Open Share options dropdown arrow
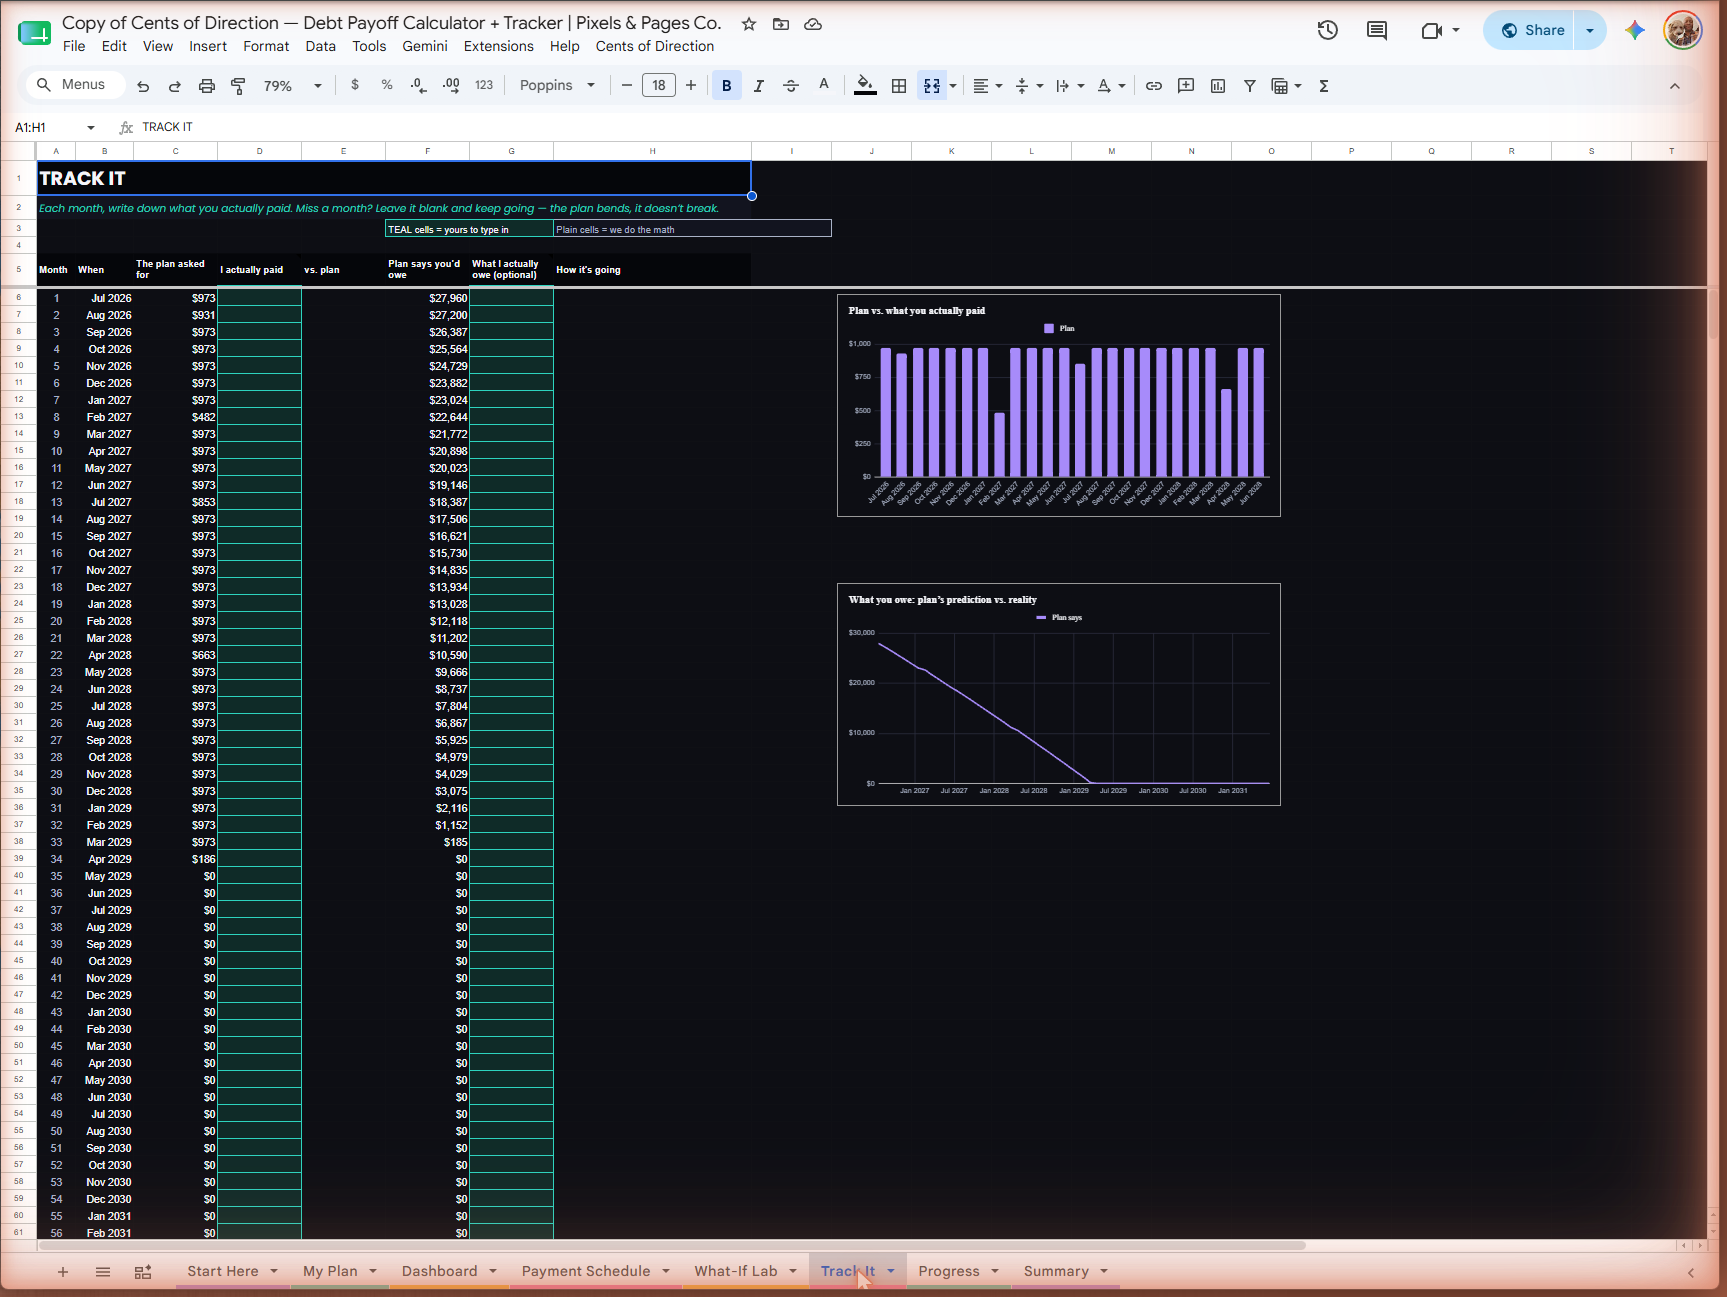Viewport: 1727px width, 1297px height. coord(1590,30)
